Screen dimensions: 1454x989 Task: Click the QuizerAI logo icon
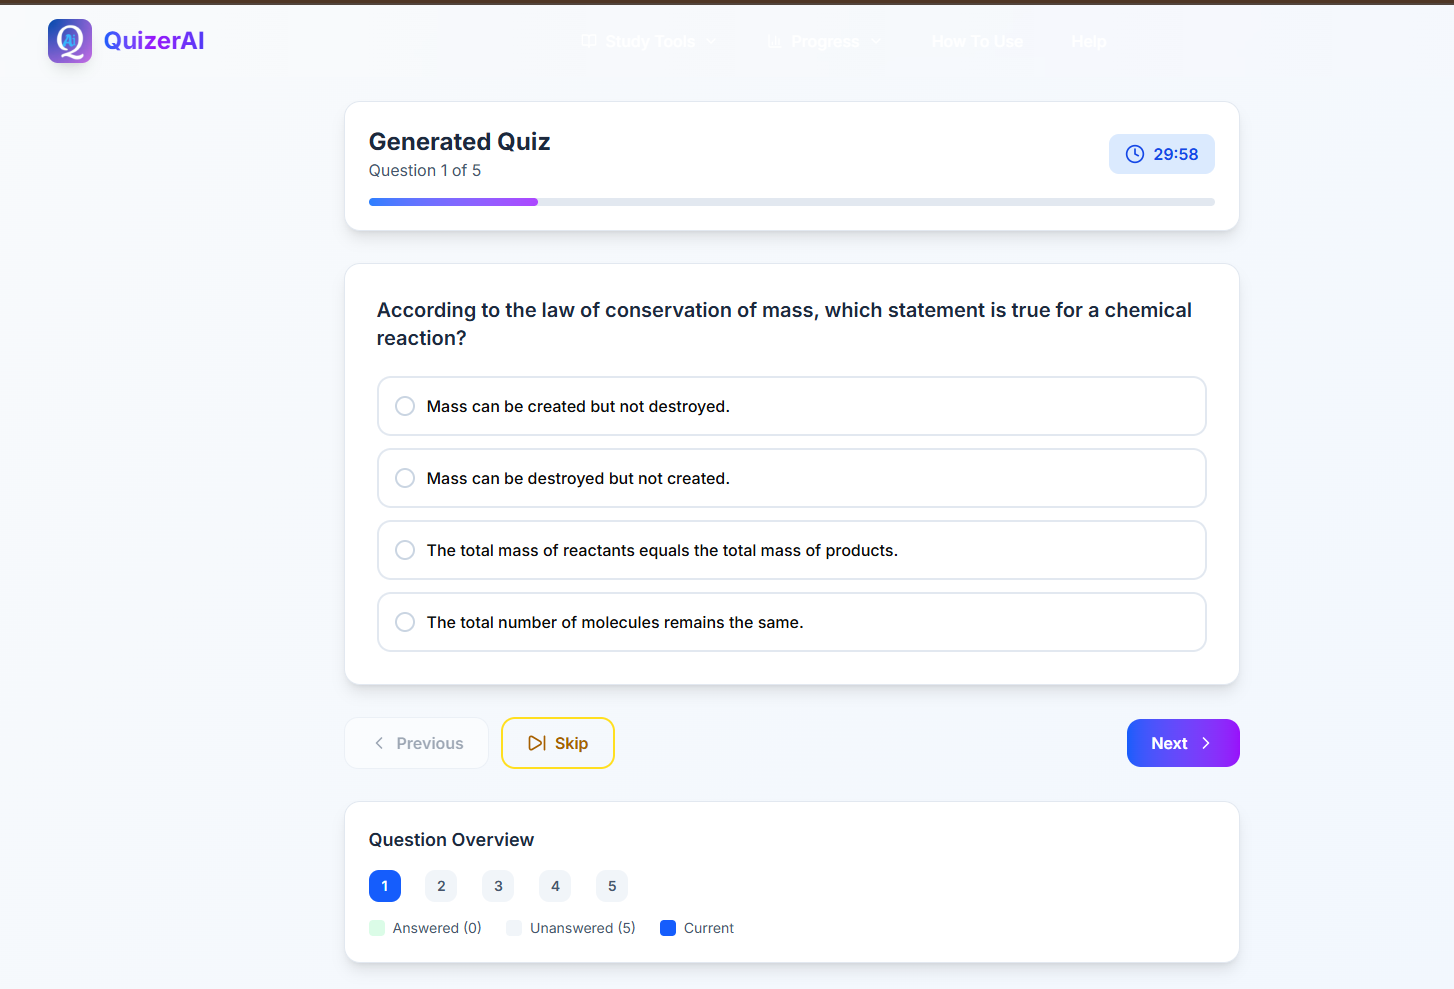pyautogui.click(x=70, y=41)
